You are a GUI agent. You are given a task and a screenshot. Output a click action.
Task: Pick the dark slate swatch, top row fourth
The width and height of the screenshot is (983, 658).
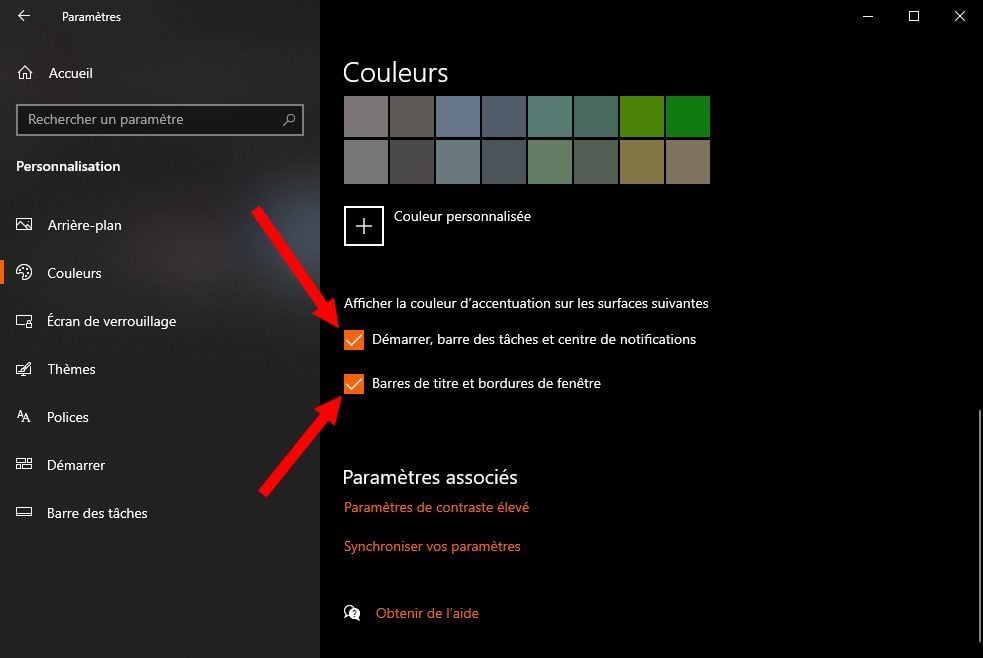coord(504,117)
